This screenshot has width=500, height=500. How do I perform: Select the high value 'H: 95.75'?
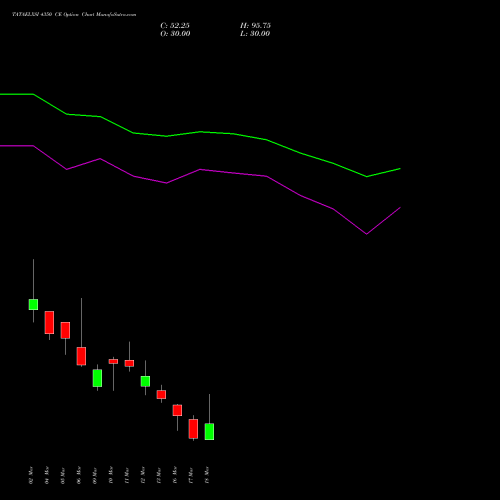255,26
